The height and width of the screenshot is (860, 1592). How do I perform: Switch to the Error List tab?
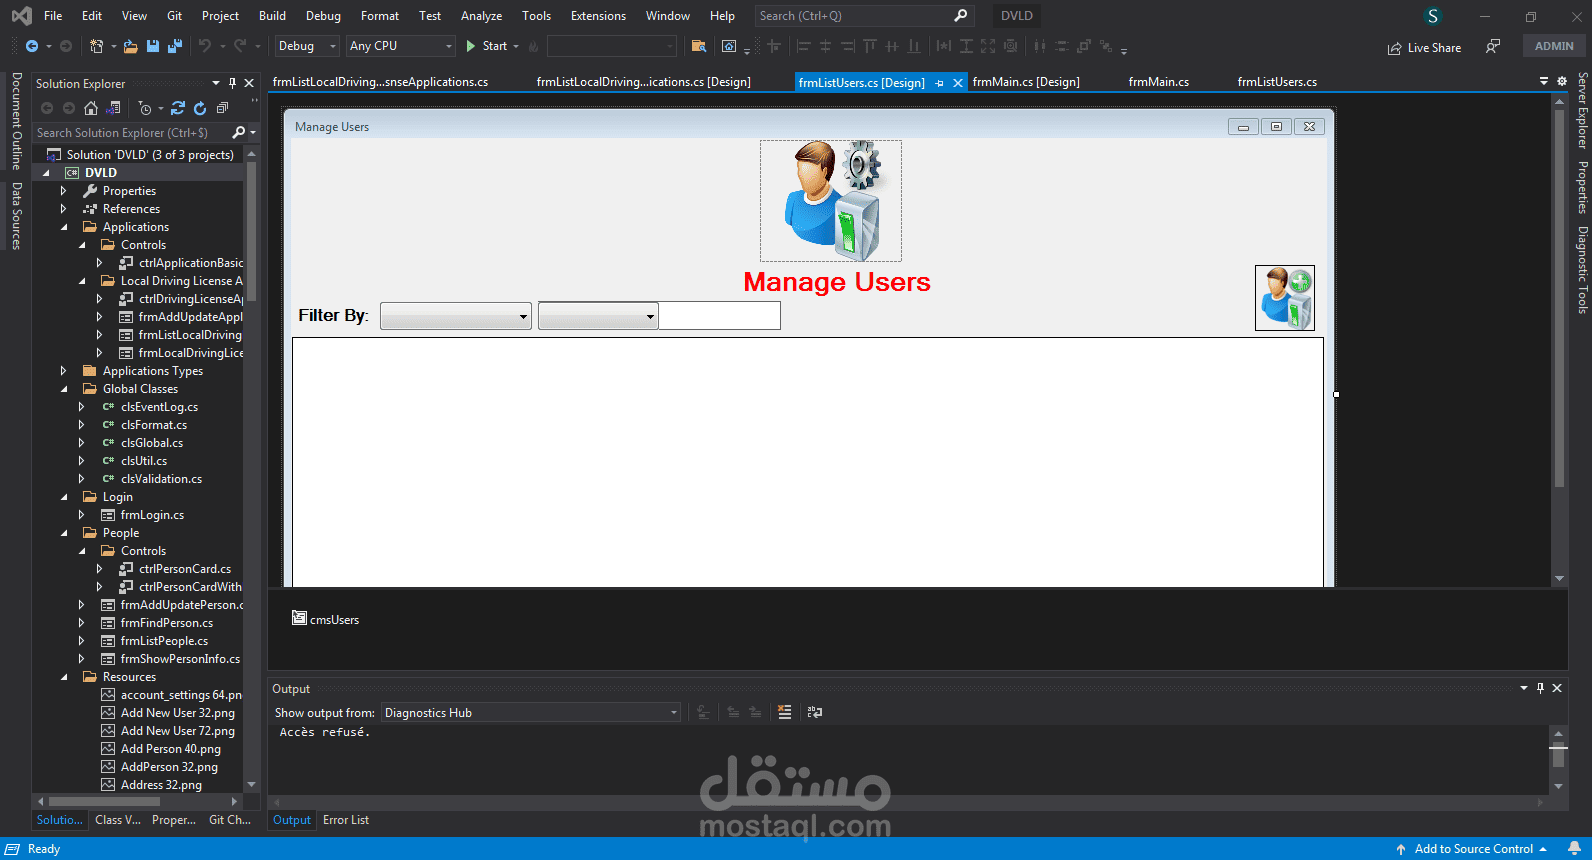pyautogui.click(x=346, y=820)
